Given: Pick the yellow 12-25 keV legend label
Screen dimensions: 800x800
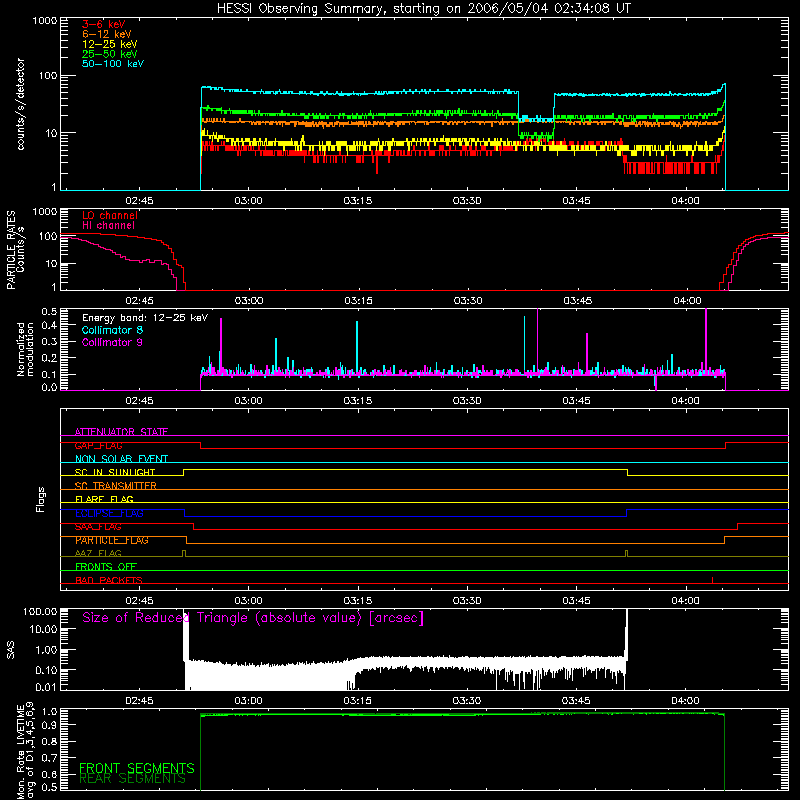Looking at the screenshot, I should pos(110,44).
